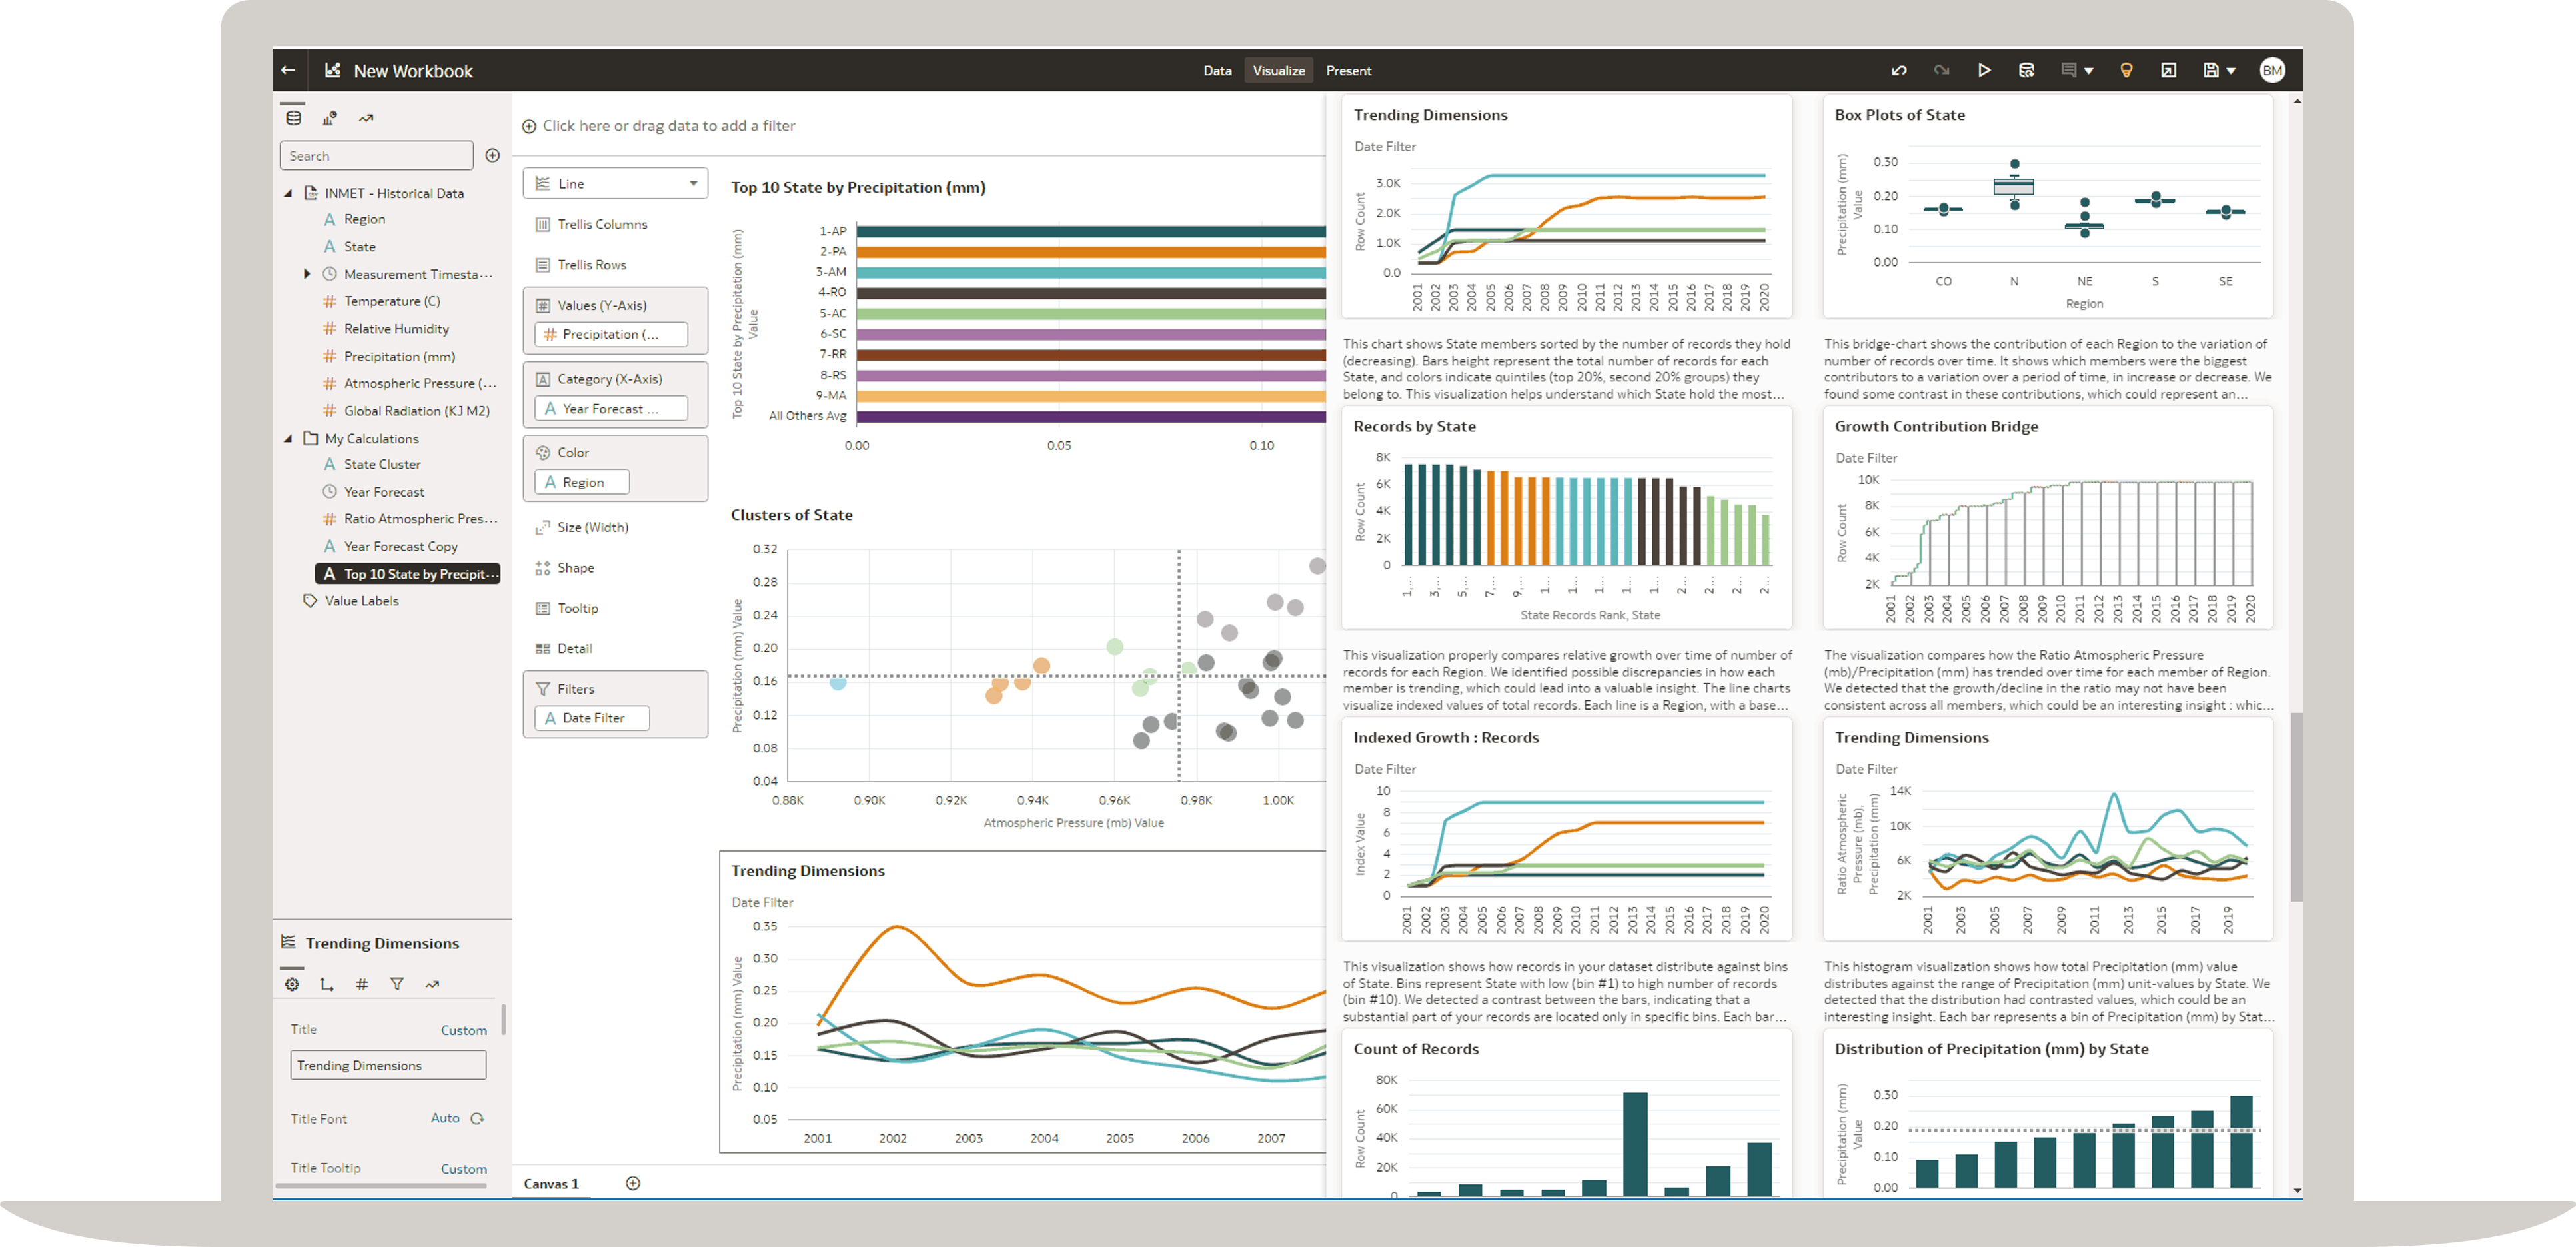This screenshot has height=1247, width=2576.
Task: Toggle Title Font from Auto
Action: (x=446, y=1118)
